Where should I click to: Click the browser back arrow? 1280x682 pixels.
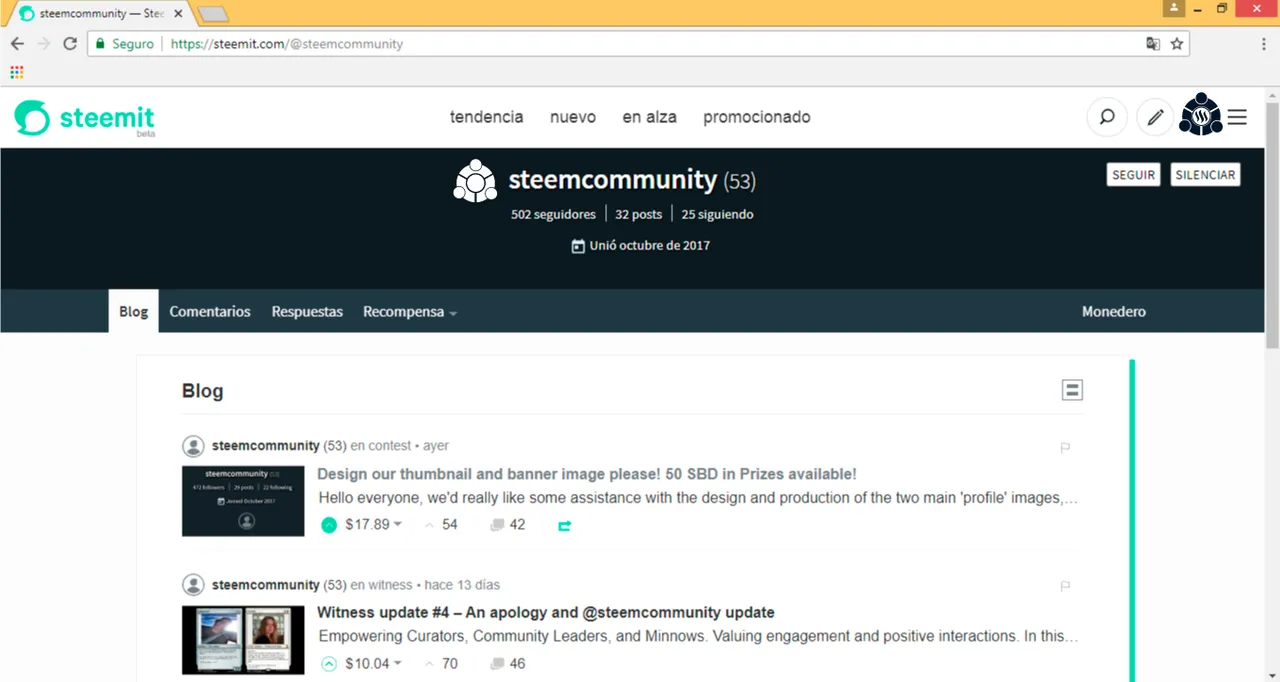17,44
